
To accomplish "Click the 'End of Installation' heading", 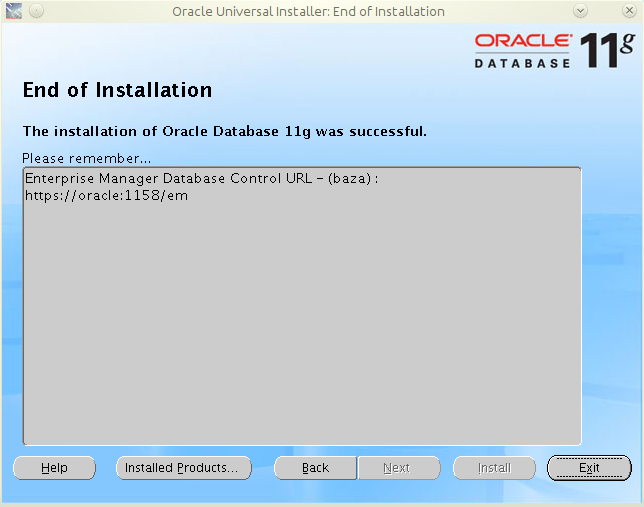I will (117, 90).
